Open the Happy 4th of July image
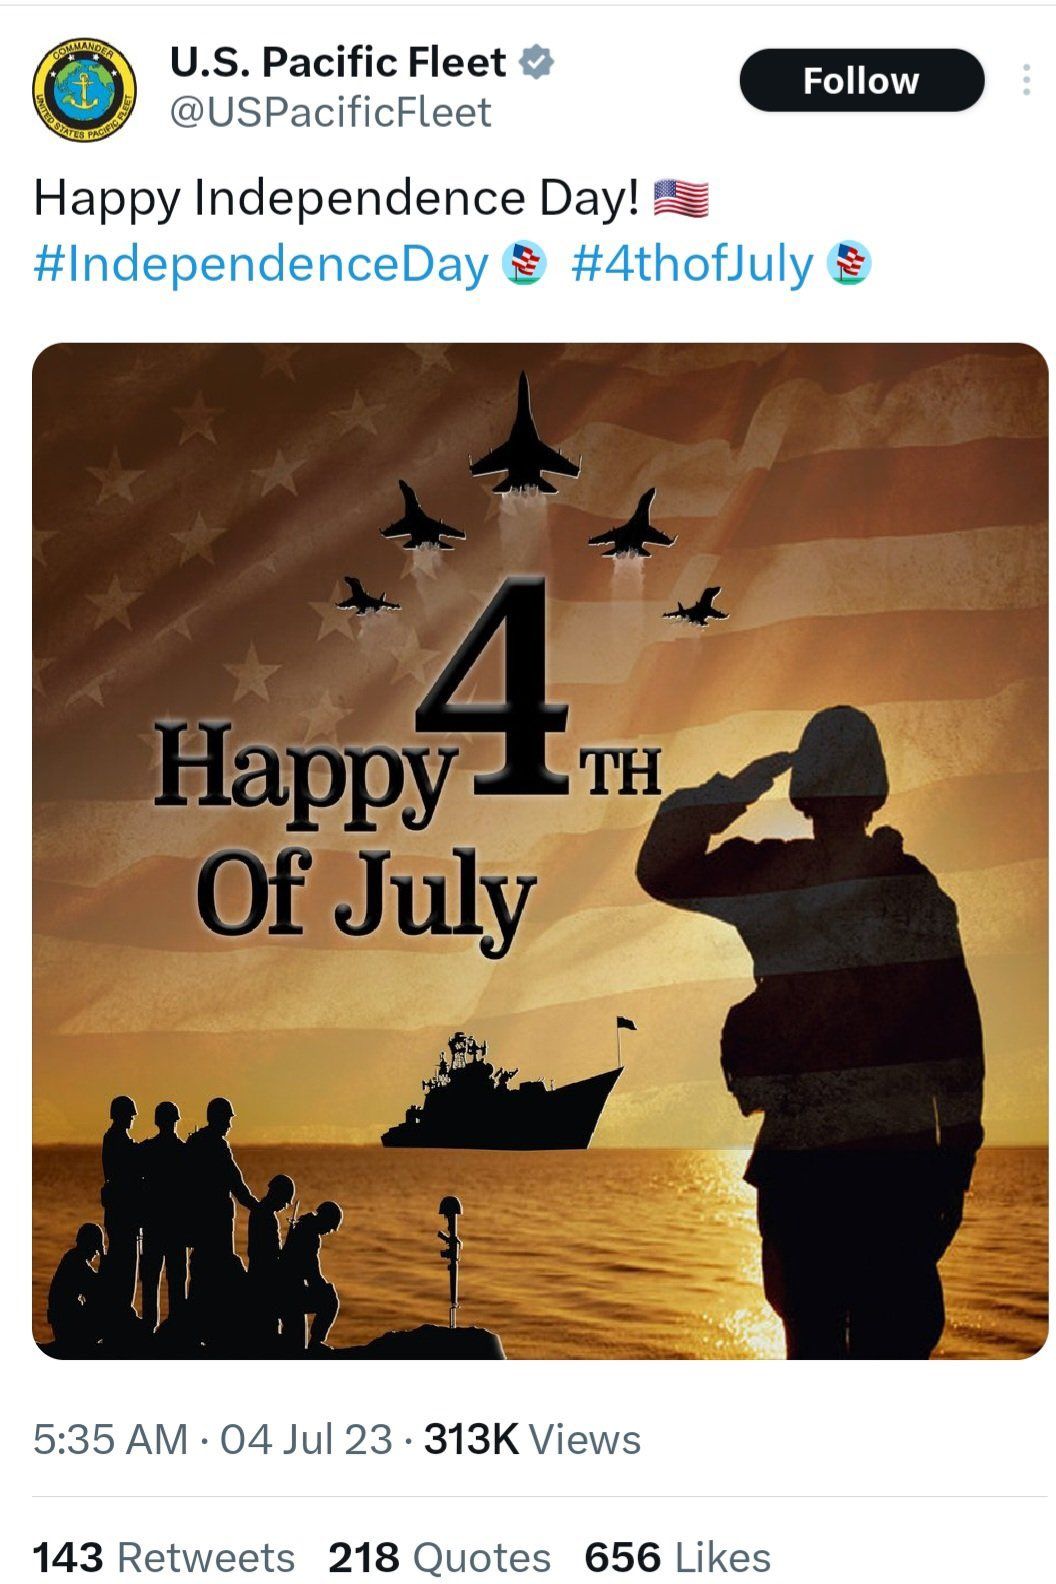Image resolution: width=1056 pixels, height=1584 pixels. pyautogui.click(x=540, y=851)
